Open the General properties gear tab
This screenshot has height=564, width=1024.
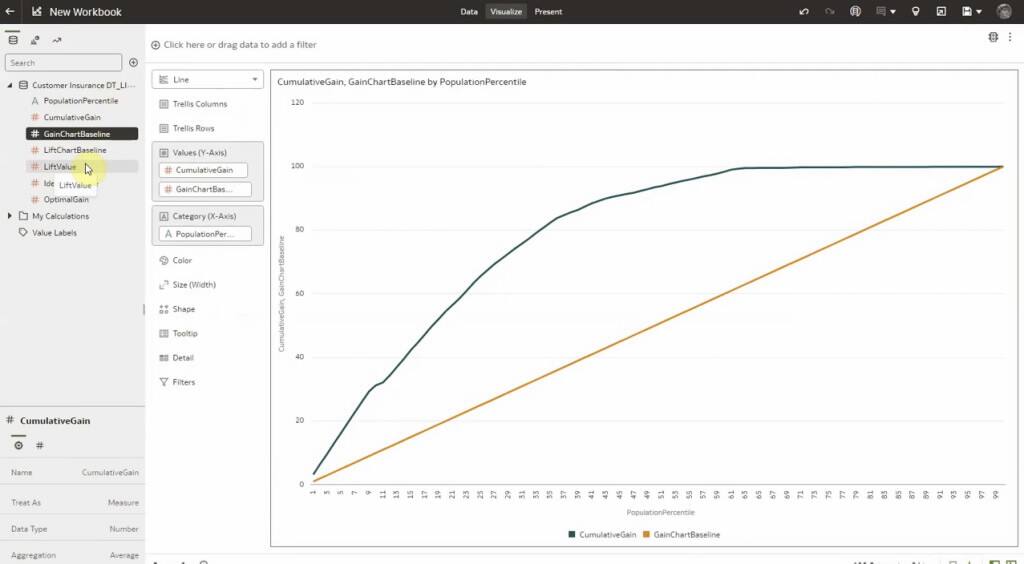tap(18, 445)
